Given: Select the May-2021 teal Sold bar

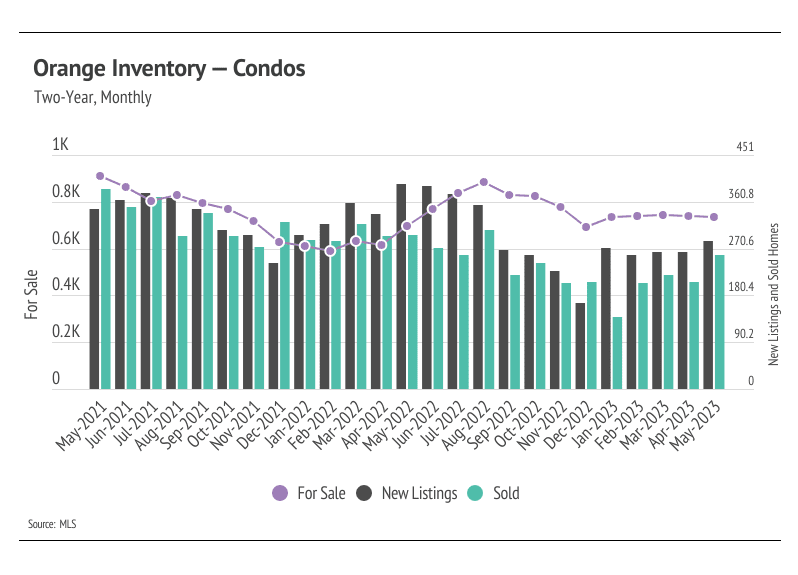Looking at the screenshot, I should point(106,289).
